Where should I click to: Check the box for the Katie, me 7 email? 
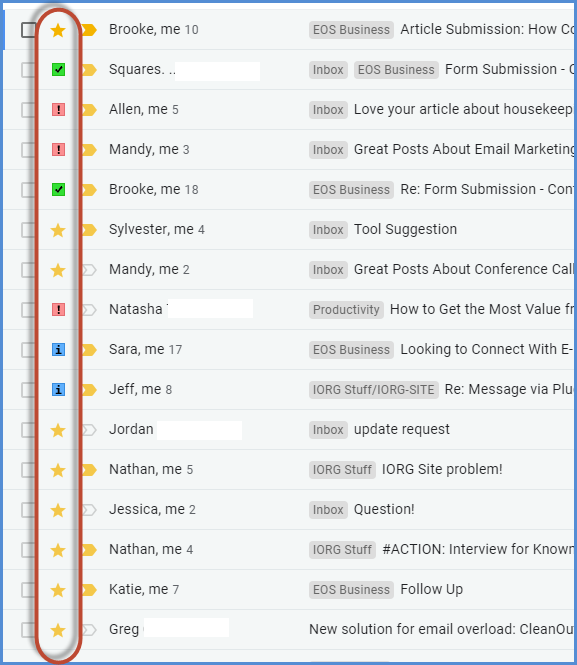[x=28, y=590]
